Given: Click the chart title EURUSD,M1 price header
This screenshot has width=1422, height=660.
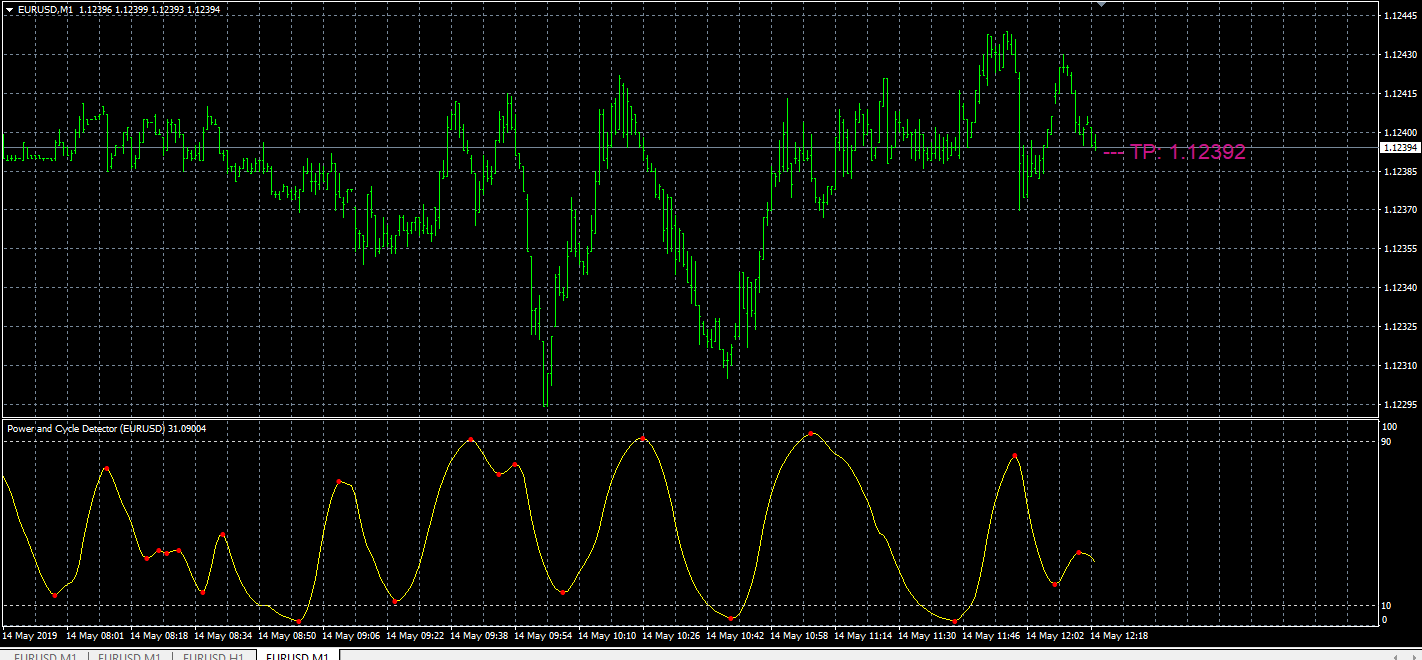Looking at the screenshot, I should pyautogui.click(x=119, y=9).
